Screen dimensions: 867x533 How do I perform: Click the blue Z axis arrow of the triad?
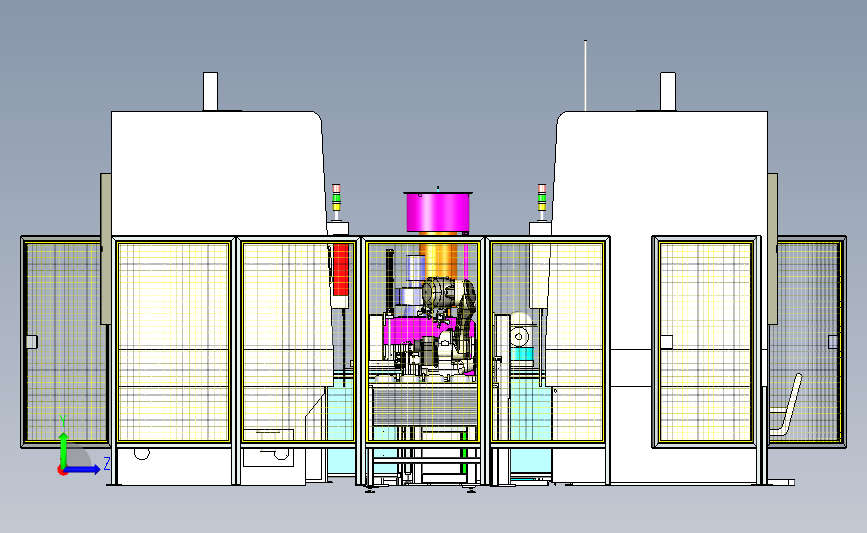(x=83, y=469)
